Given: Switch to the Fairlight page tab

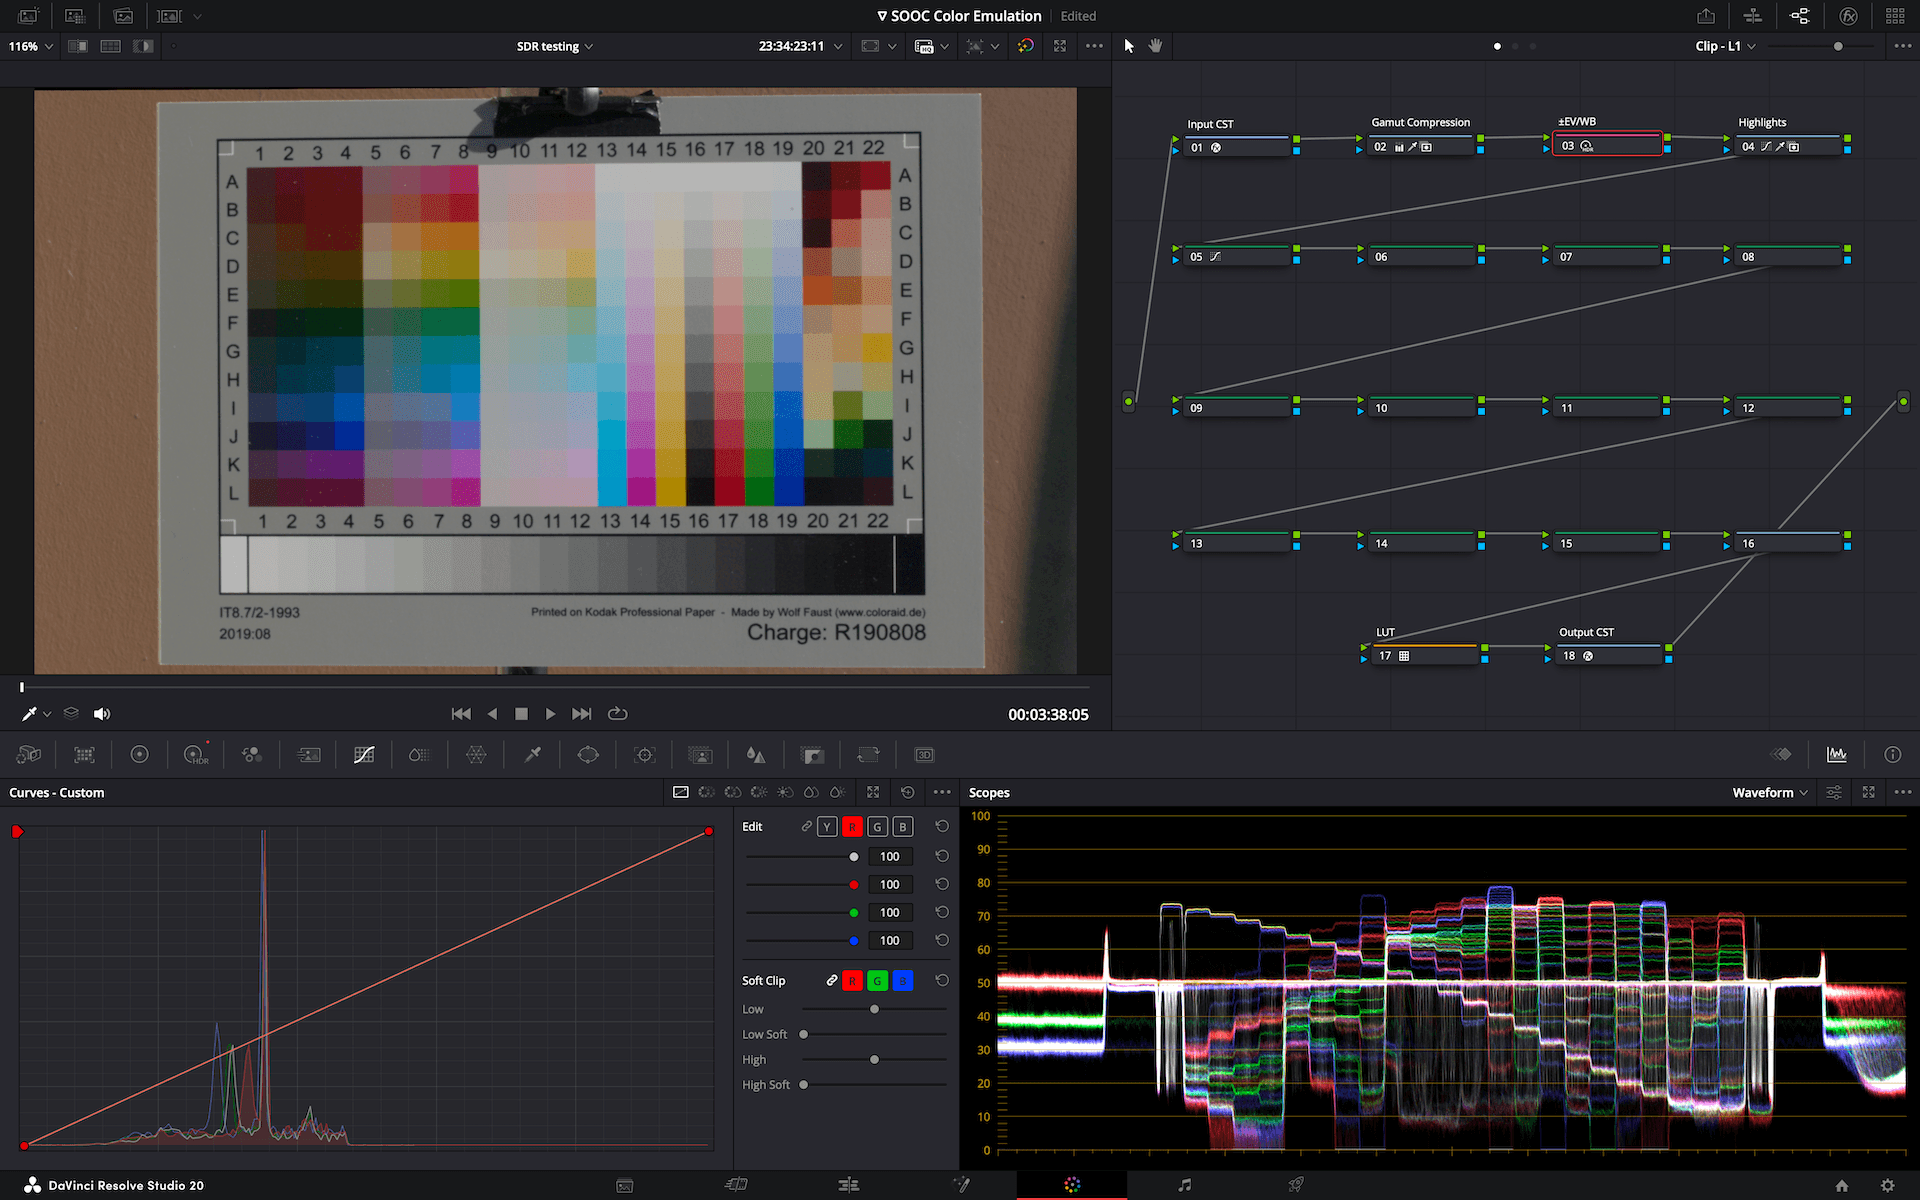Looking at the screenshot, I should point(1184,1185).
